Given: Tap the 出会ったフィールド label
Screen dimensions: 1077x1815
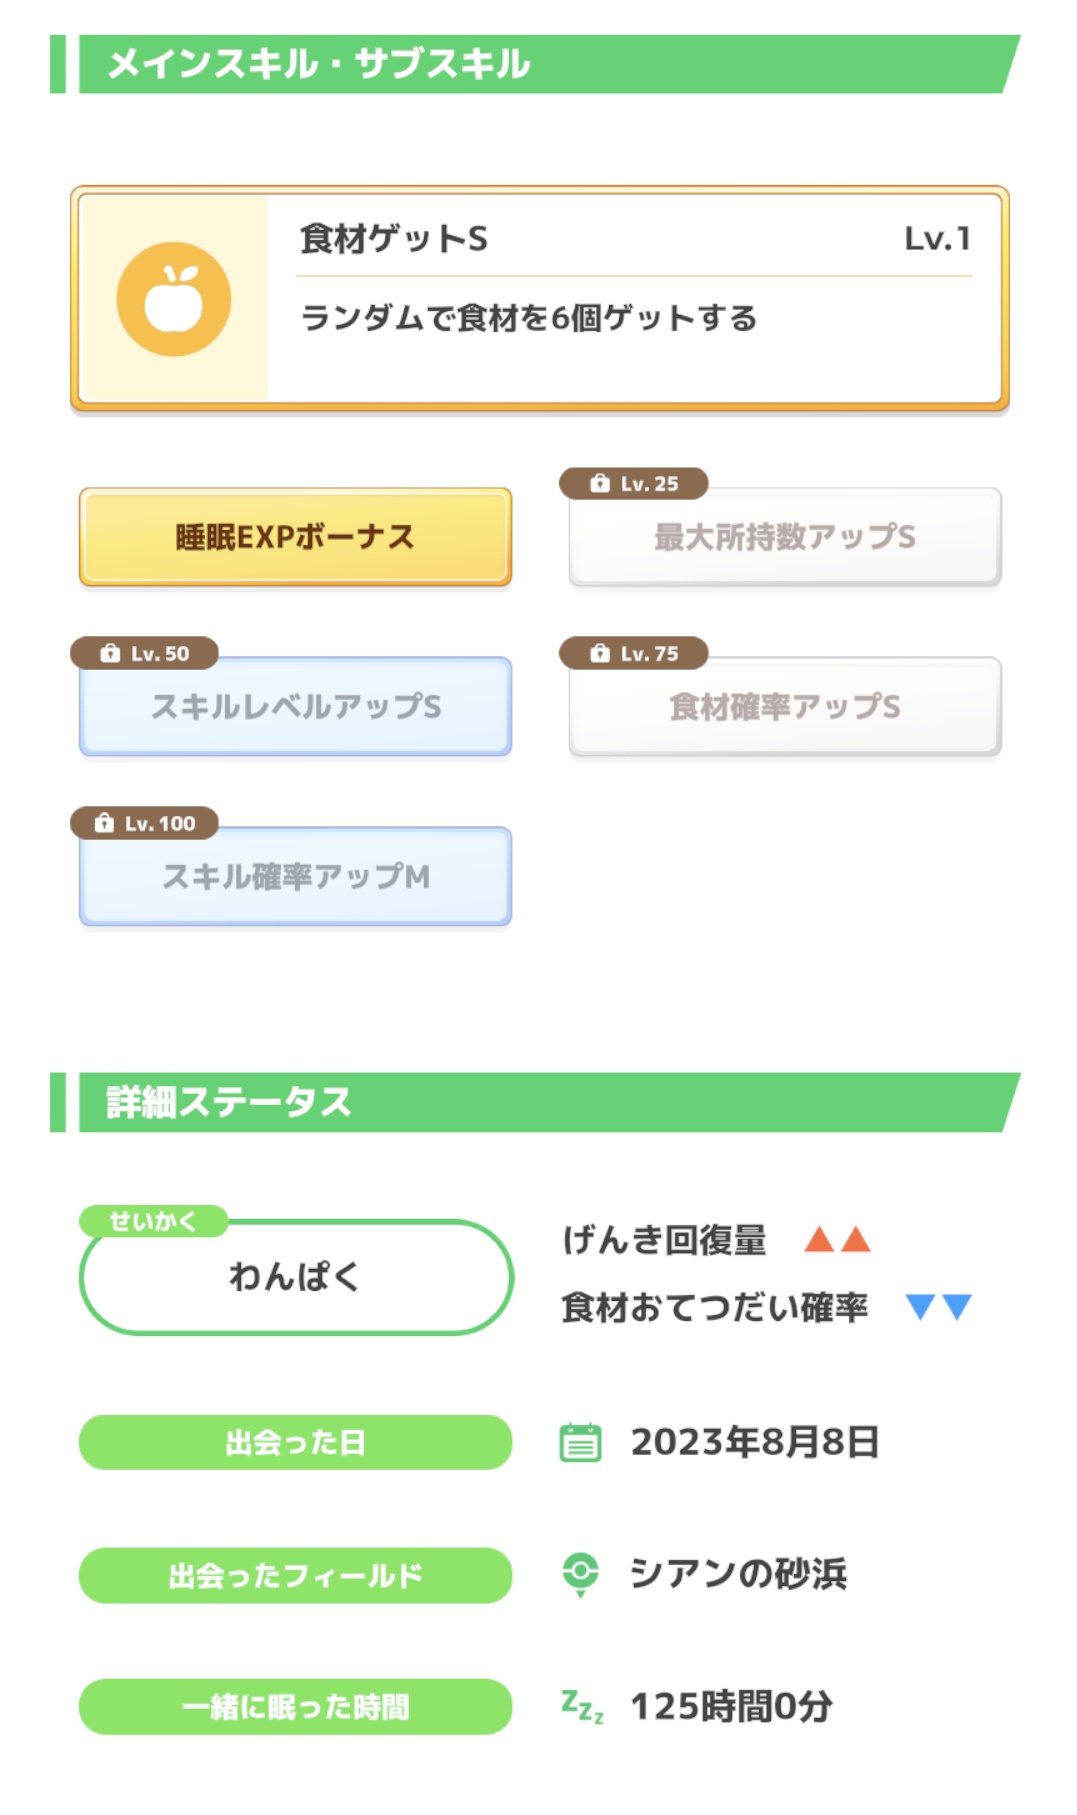Looking at the screenshot, I should click(x=295, y=1575).
